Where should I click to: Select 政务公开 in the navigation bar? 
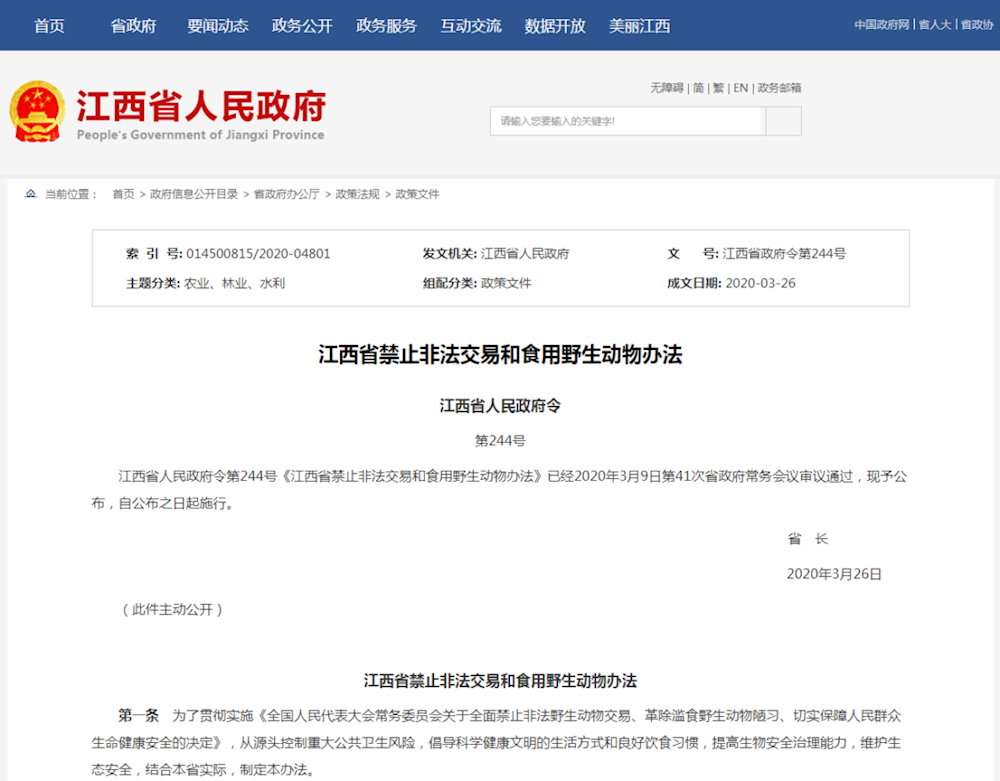[302, 26]
